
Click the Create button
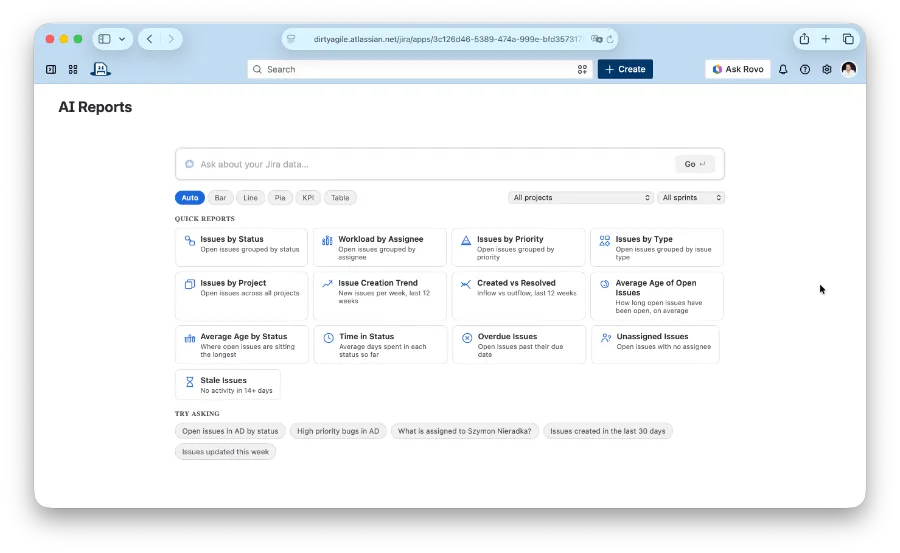pos(625,69)
